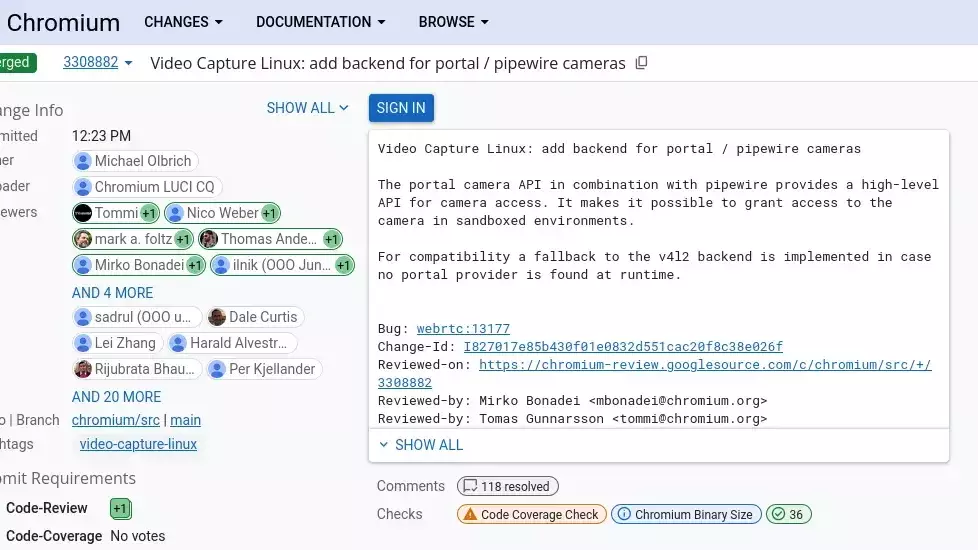Click mark a. foltz avatar photo
Image resolution: width=978 pixels, height=550 pixels.
click(82, 239)
